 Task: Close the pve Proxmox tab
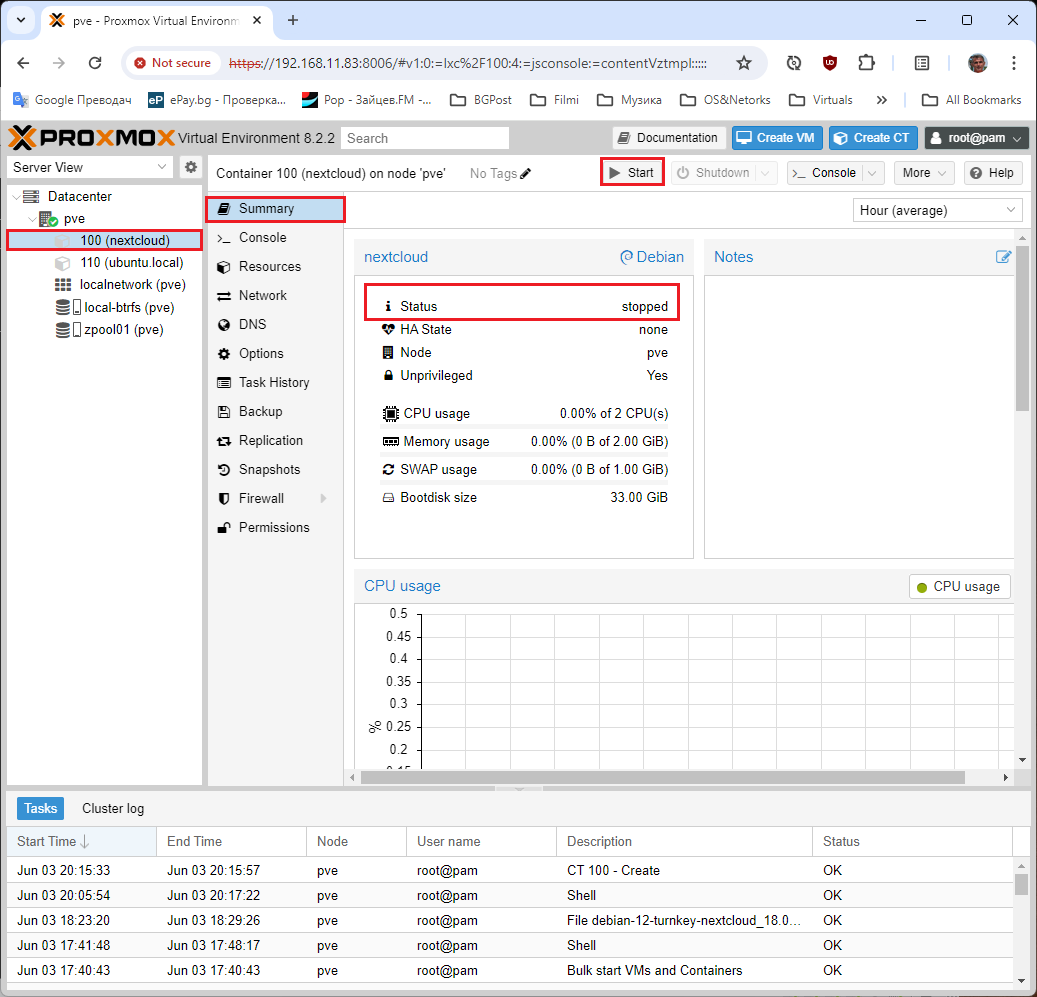coord(257,20)
